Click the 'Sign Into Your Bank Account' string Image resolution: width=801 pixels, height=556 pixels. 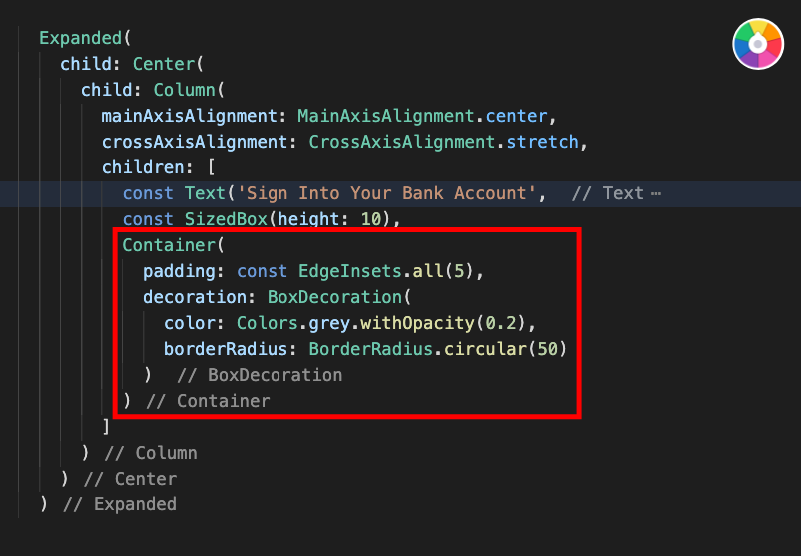click(x=387, y=194)
